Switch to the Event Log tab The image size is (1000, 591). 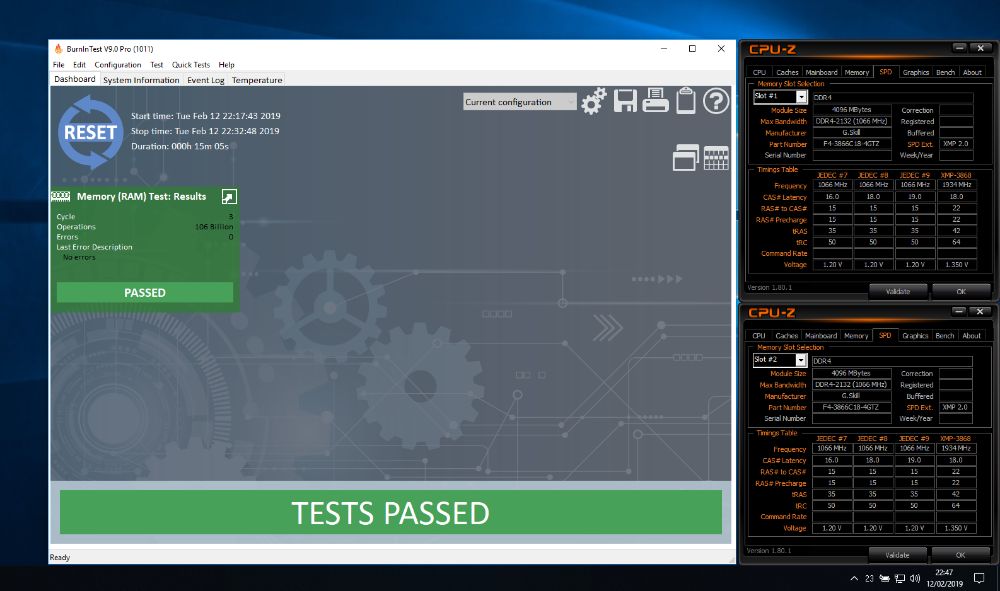point(205,80)
